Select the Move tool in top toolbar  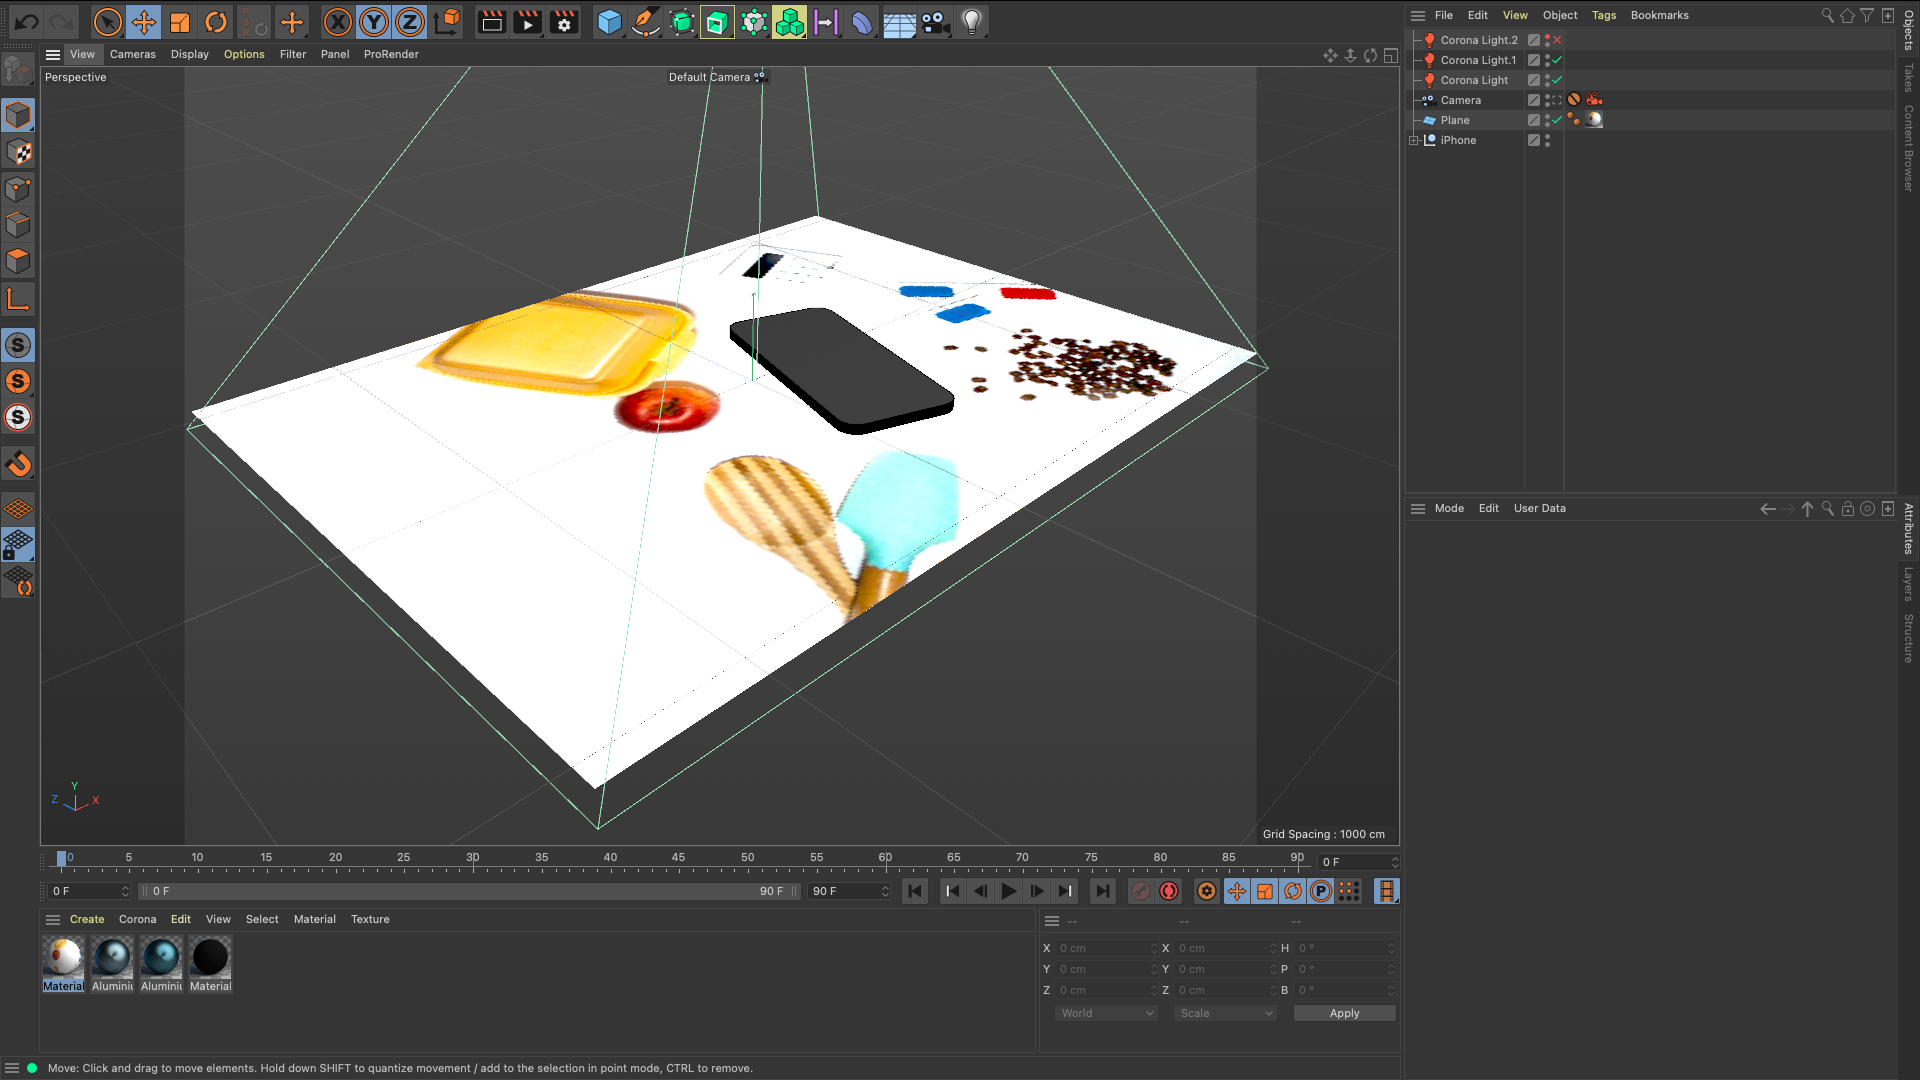[x=144, y=22]
